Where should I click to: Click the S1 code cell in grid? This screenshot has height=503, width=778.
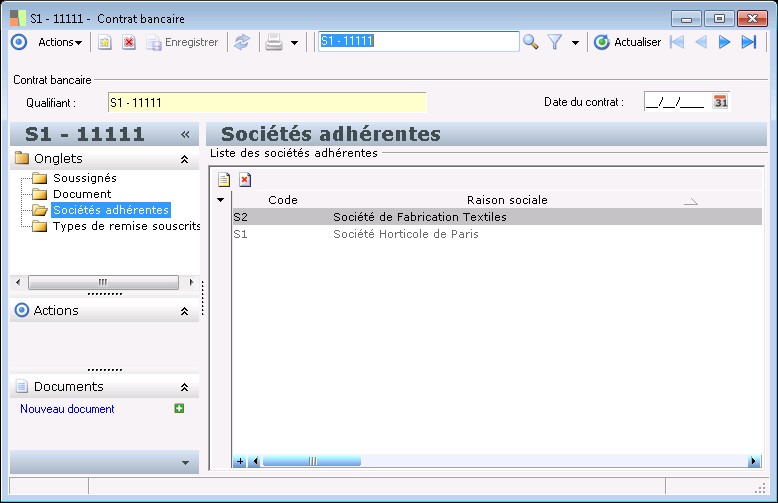[x=241, y=234]
